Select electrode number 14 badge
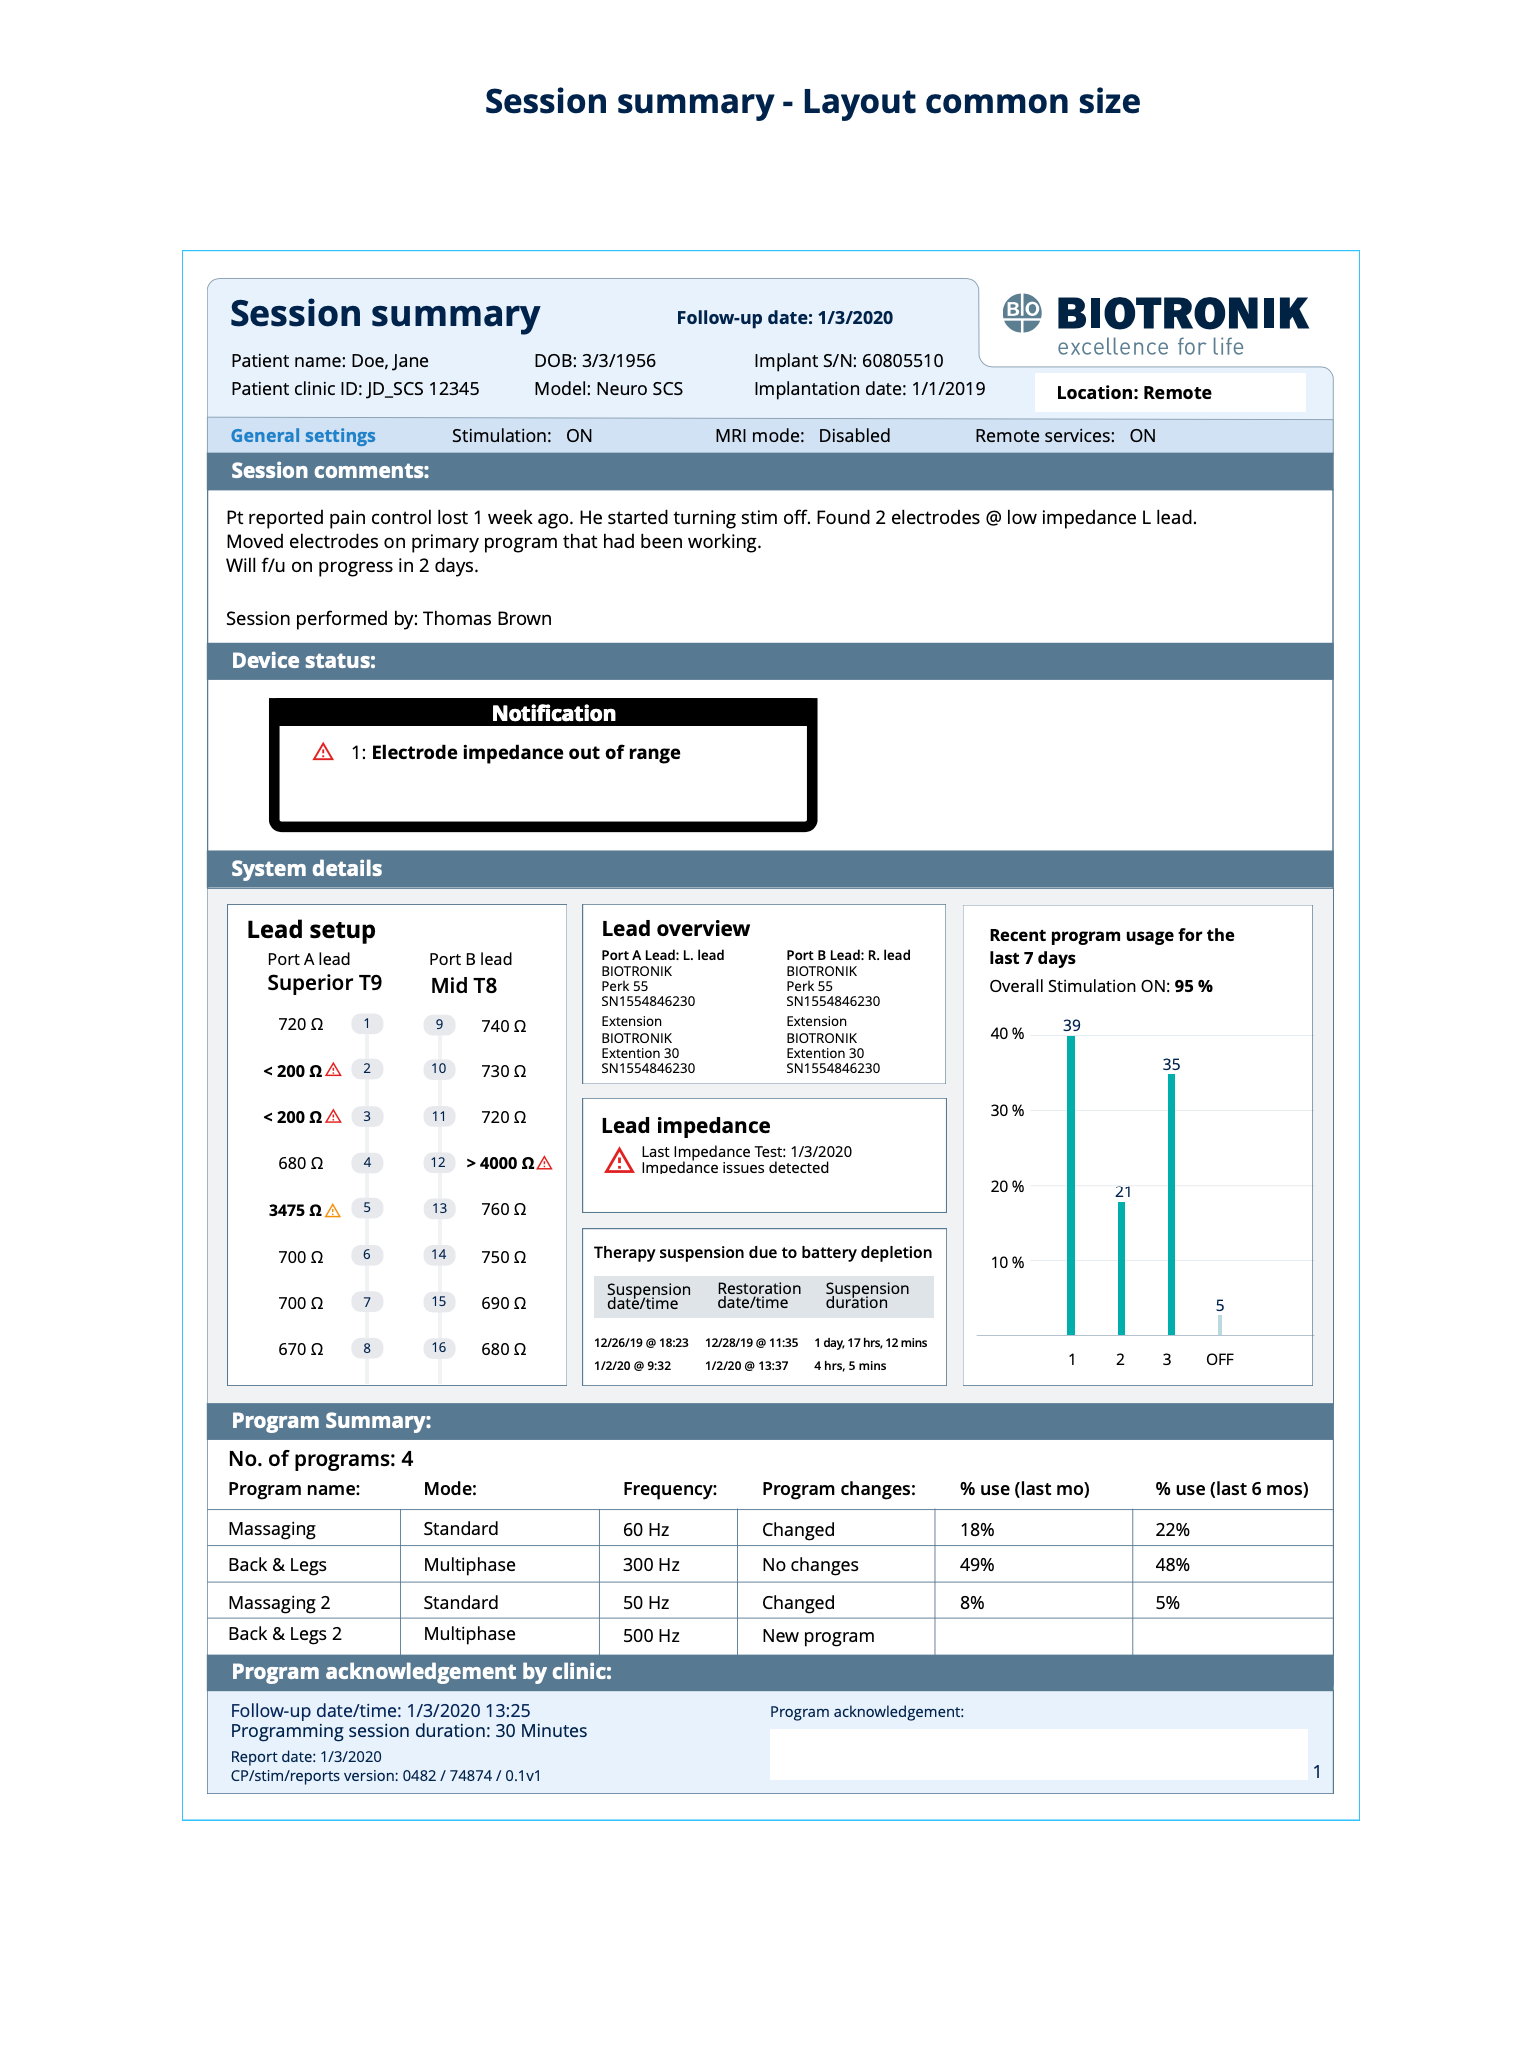 pos(439,1254)
